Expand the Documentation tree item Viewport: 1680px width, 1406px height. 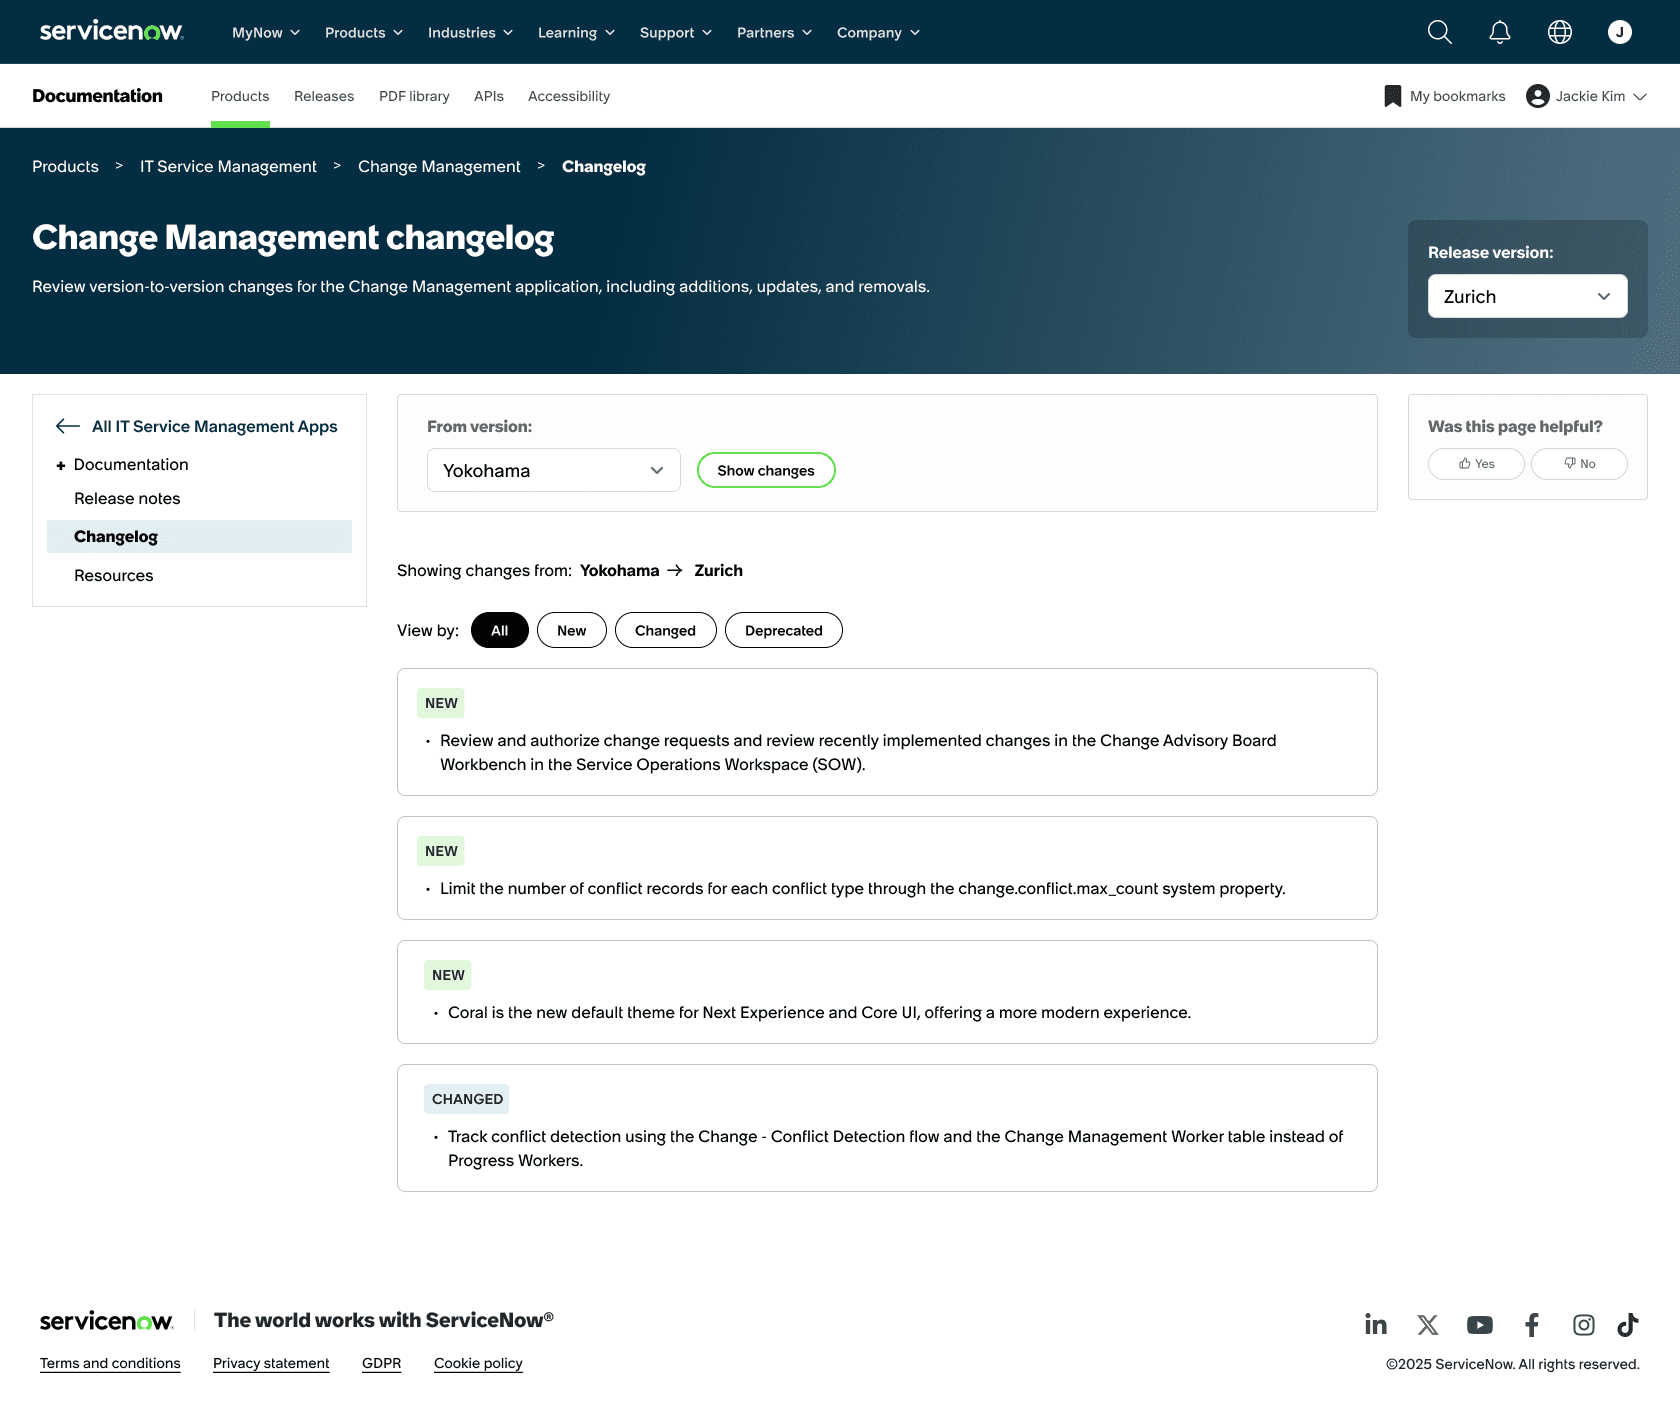(x=61, y=465)
